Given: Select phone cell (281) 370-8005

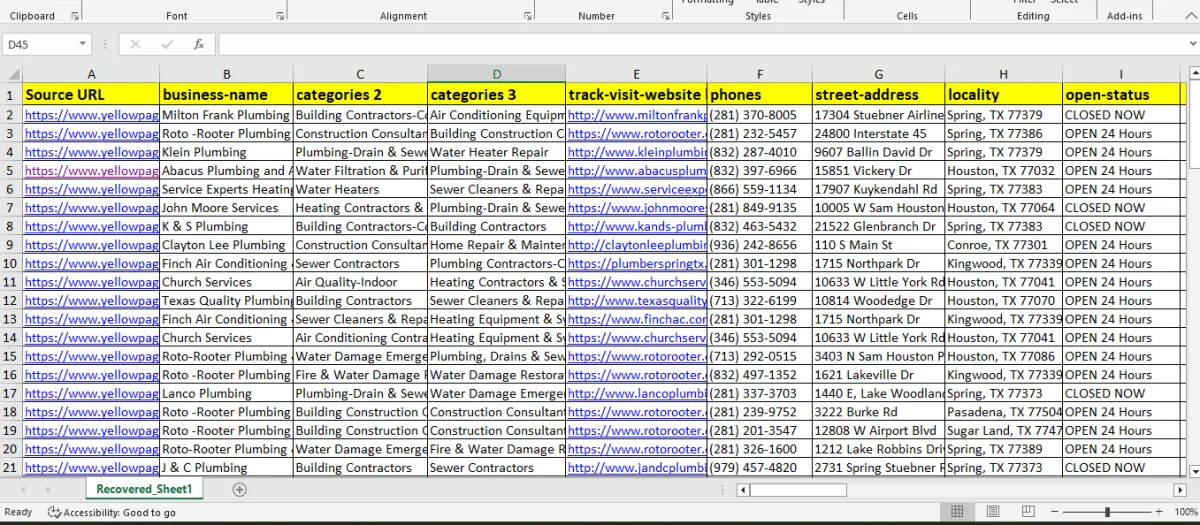Looking at the screenshot, I should (759, 115).
